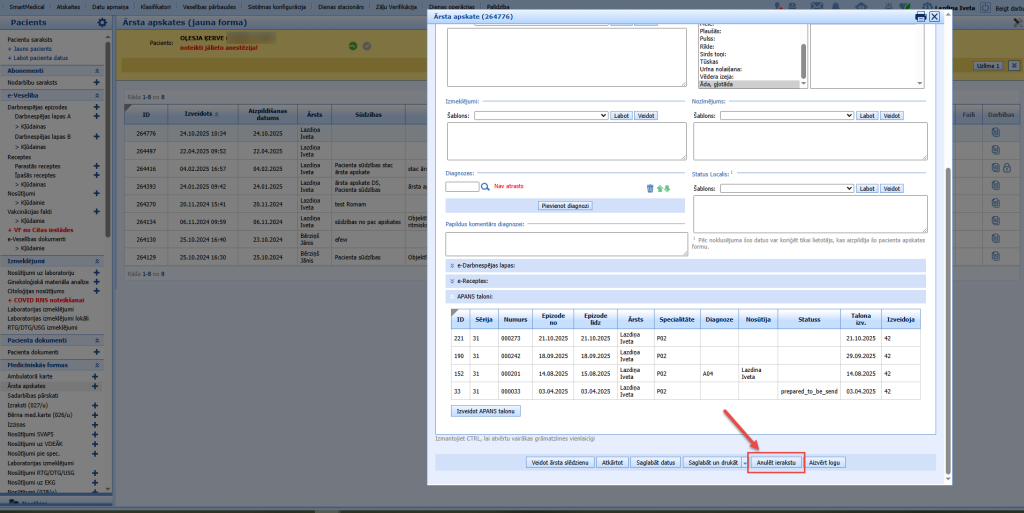The width and height of the screenshot is (1024, 513).
Task: Add Vakcinācijas fakti with plus icon
Action: point(97,211)
